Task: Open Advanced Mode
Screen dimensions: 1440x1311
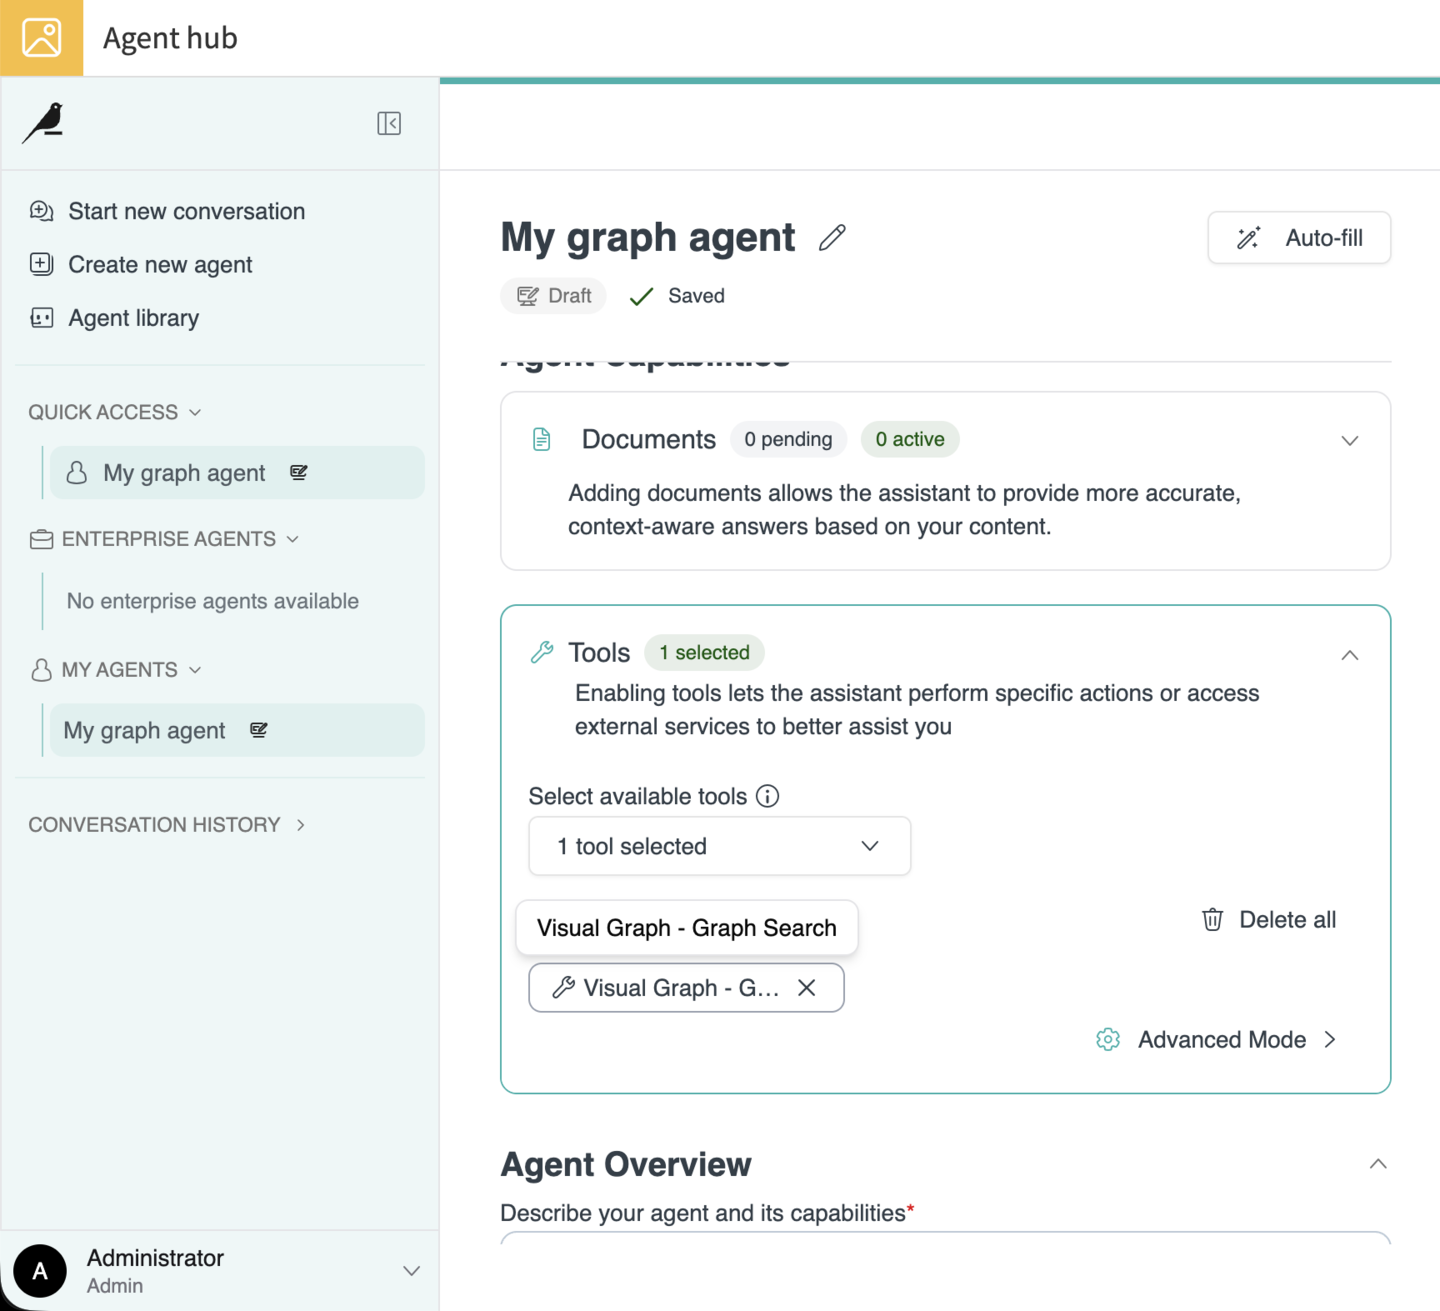Action: (x=1216, y=1040)
